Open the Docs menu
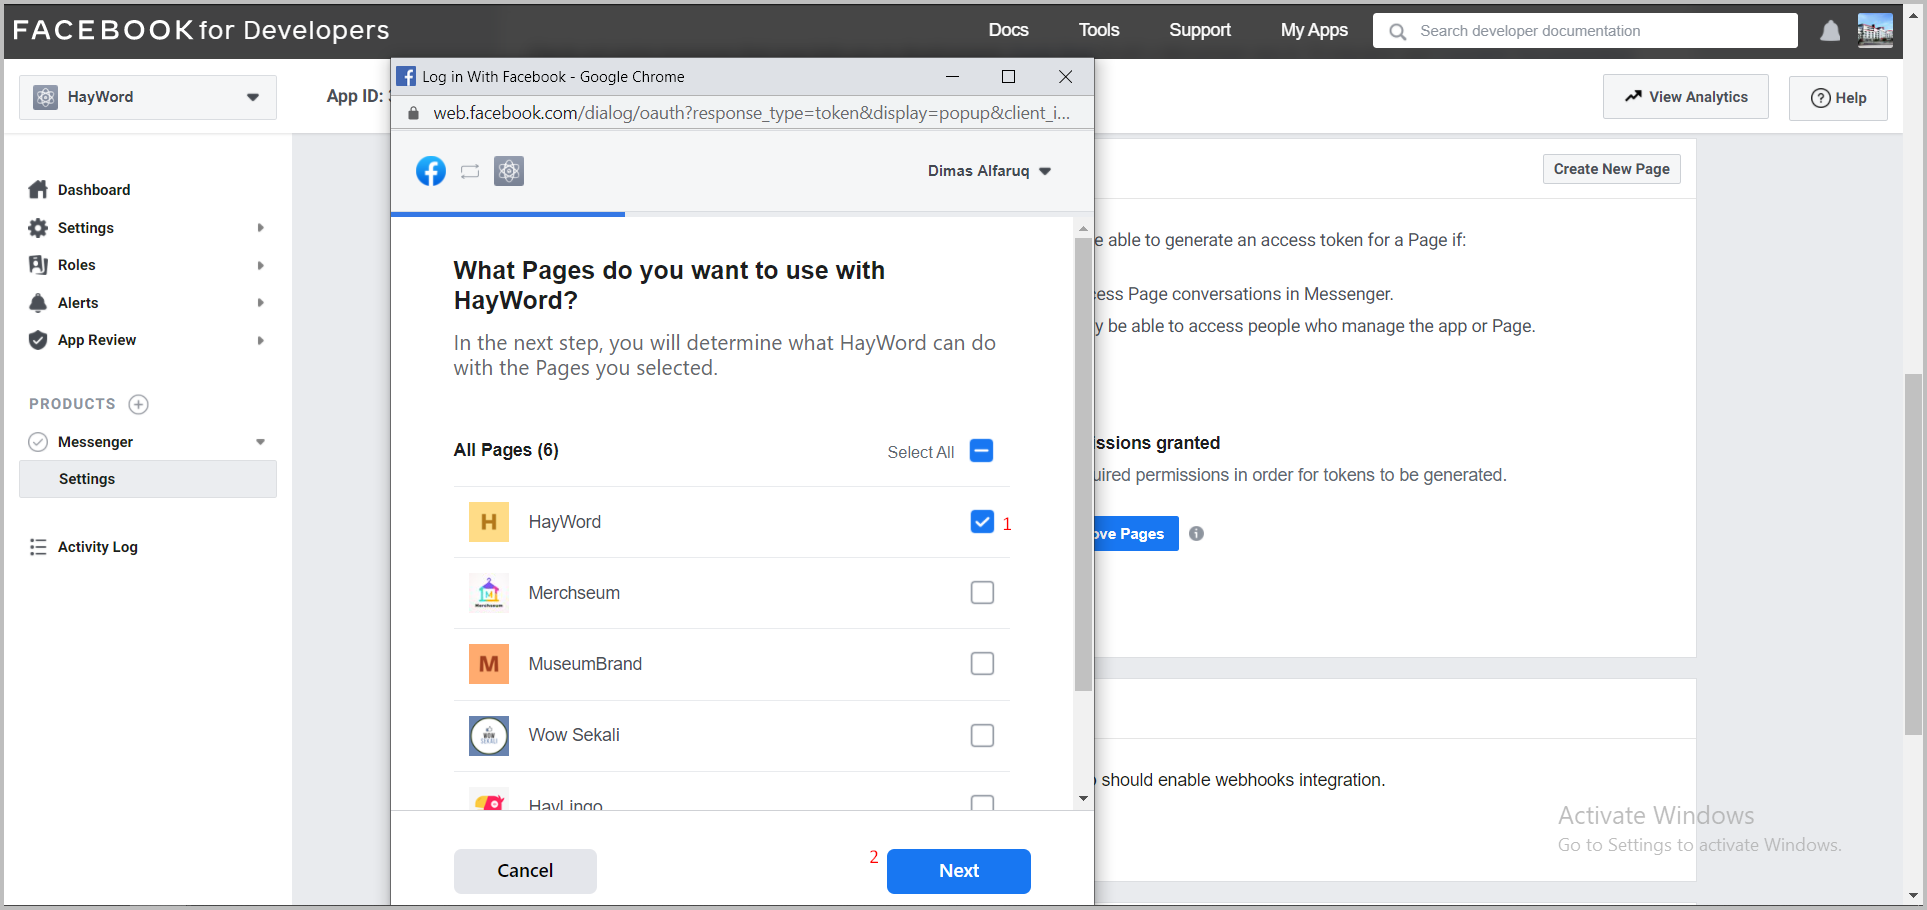The height and width of the screenshot is (910, 1927). [1008, 30]
